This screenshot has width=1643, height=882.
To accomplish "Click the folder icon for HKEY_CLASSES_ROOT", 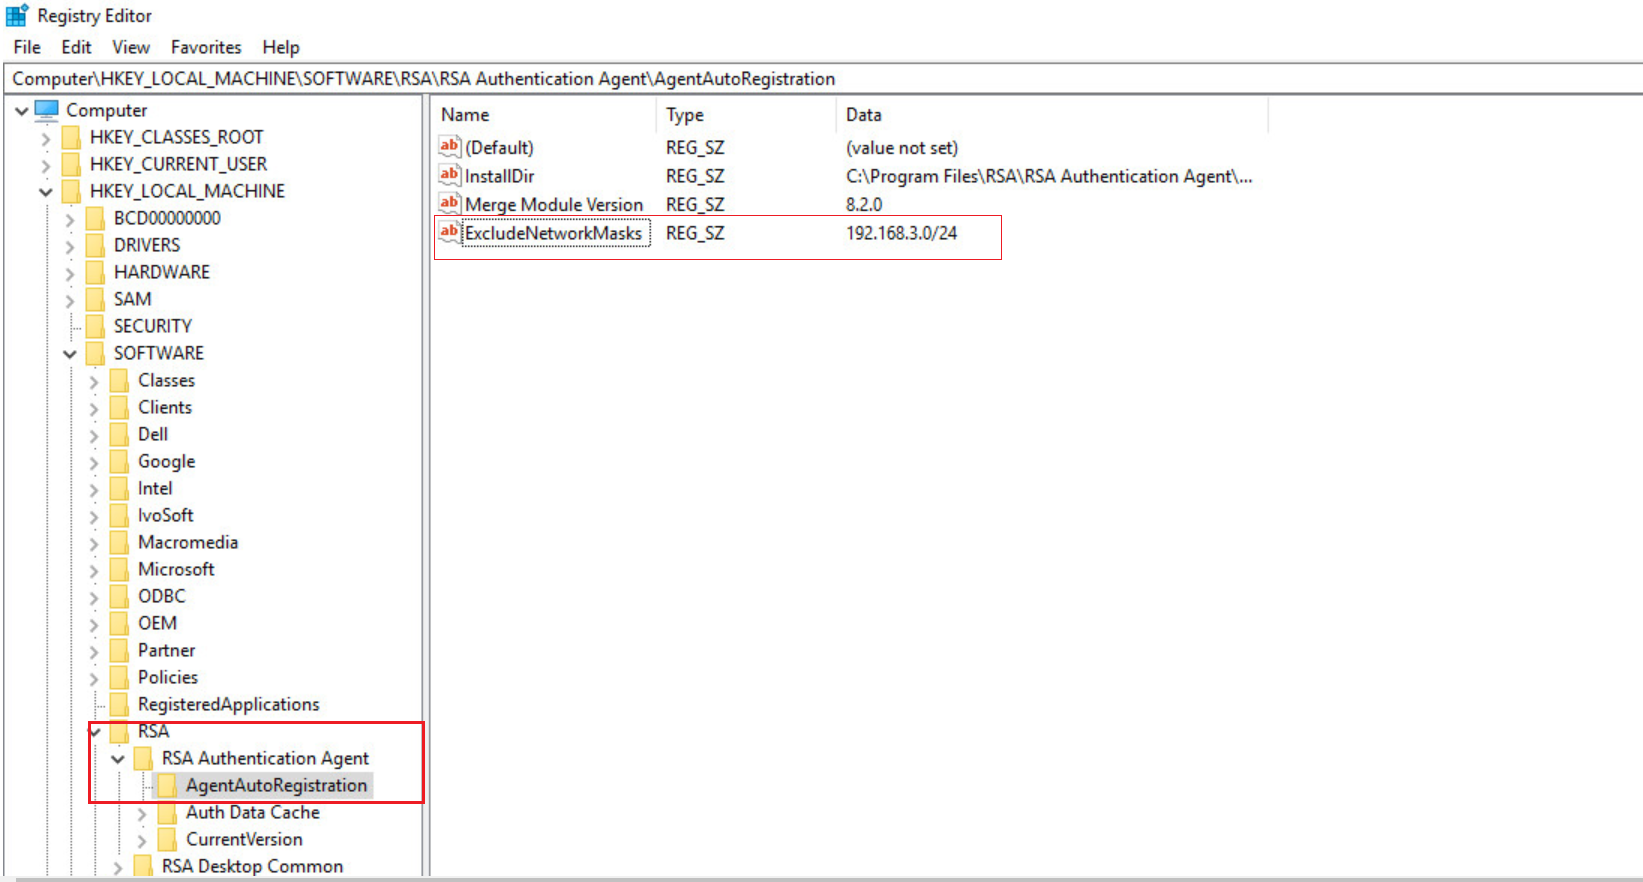I will [x=72, y=137].
